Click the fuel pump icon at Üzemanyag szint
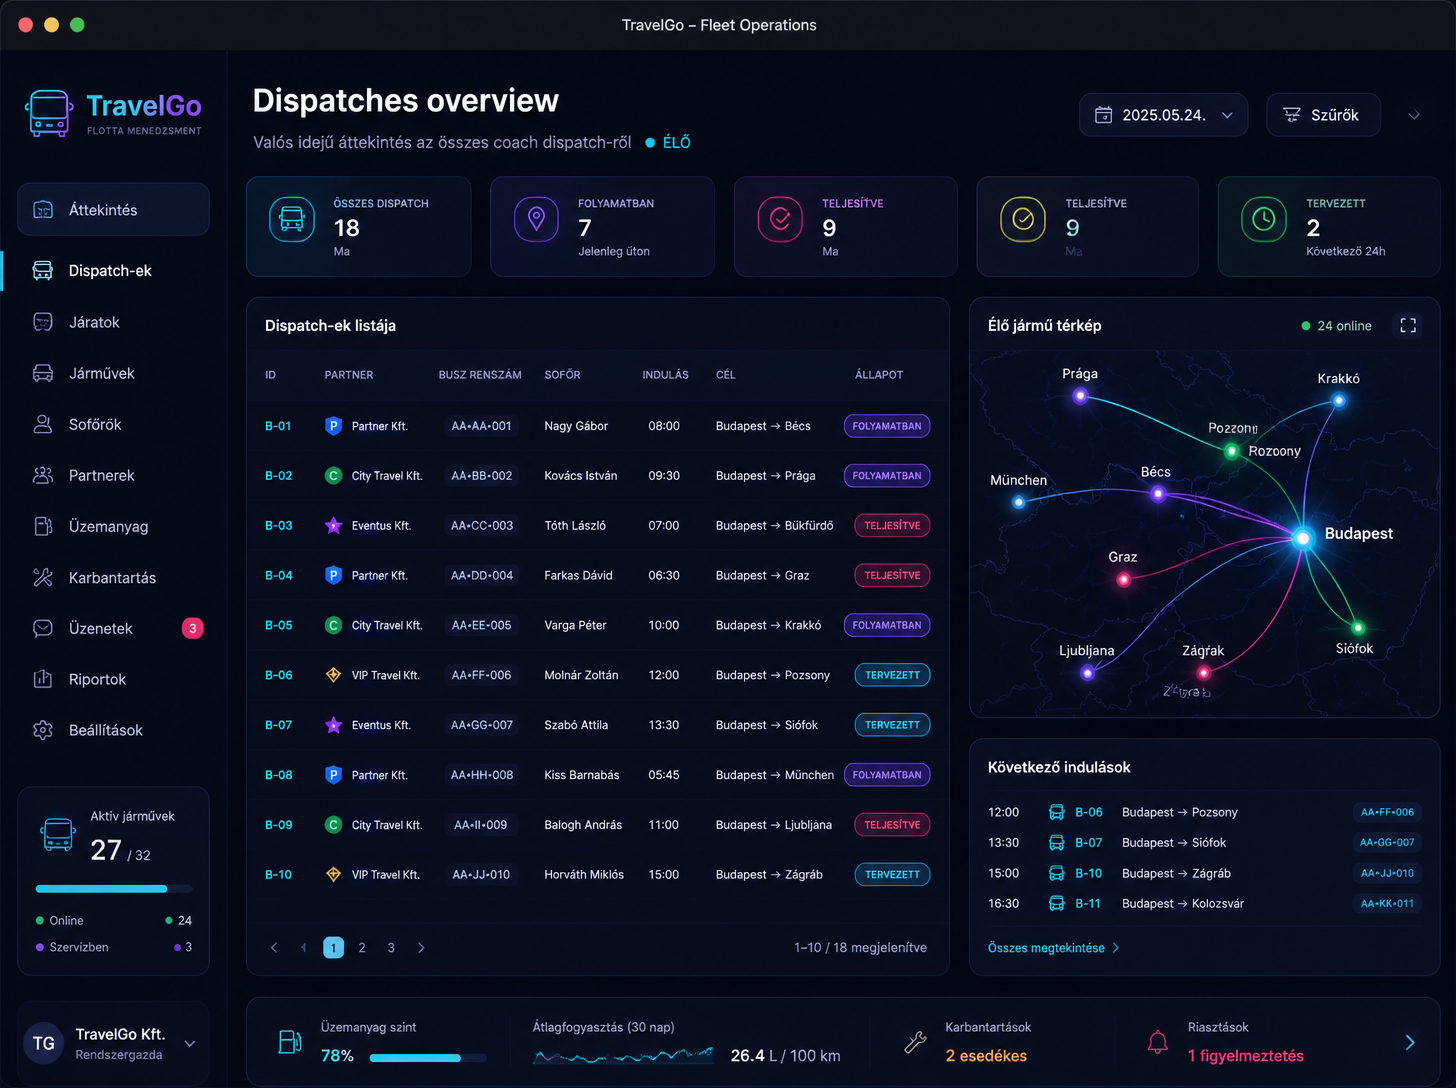Image resolution: width=1456 pixels, height=1088 pixels. click(289, 1042)
